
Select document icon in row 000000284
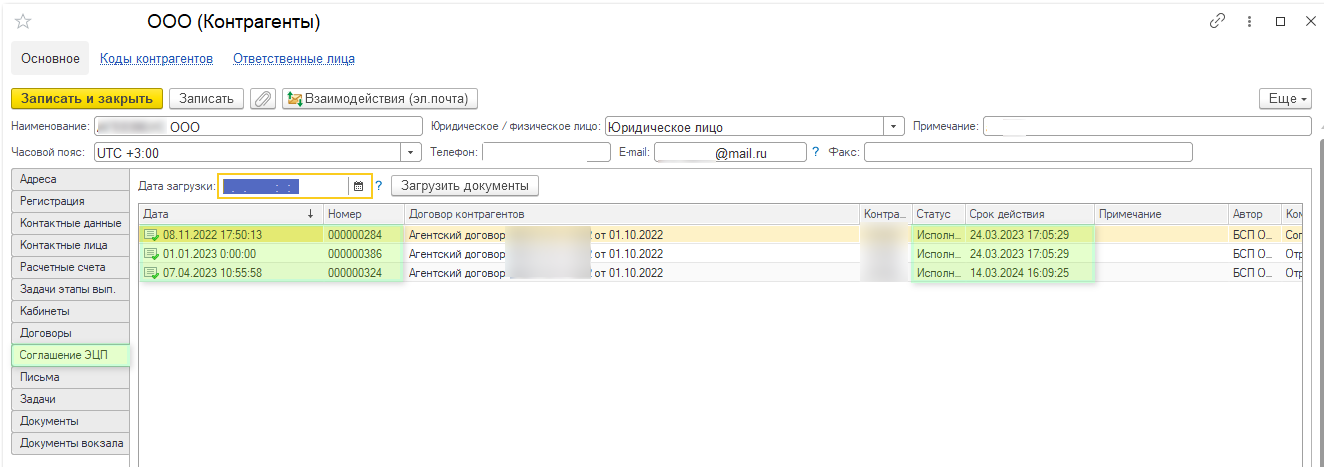[151, 235]
